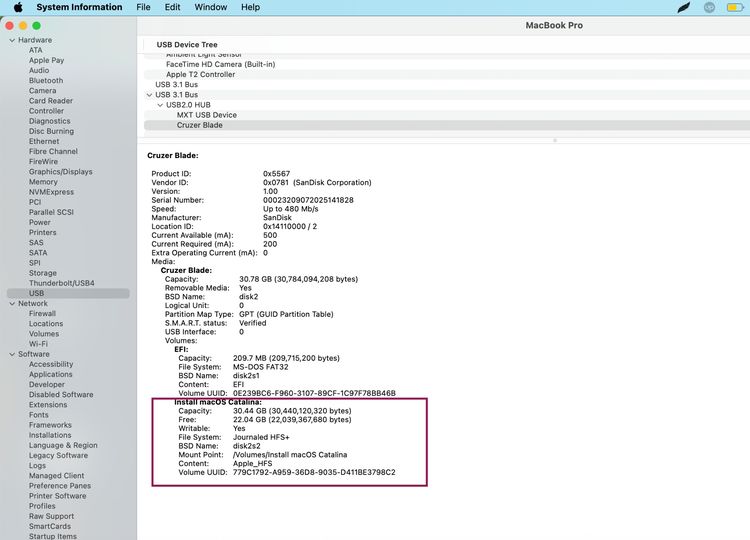Select FireWire in the sidebar

pyautogui.click(x=43, y=162)
